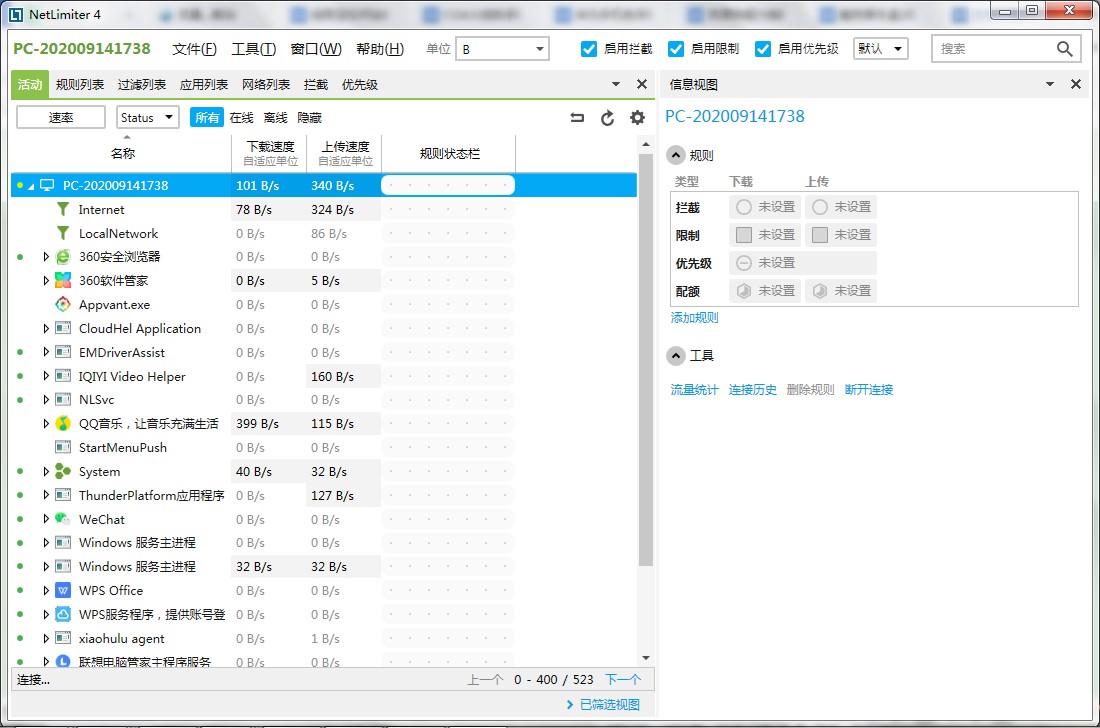Disable the 启用拦截 checkbox
The height and width of the screenshot is (728, 1100).
(589, 48)
